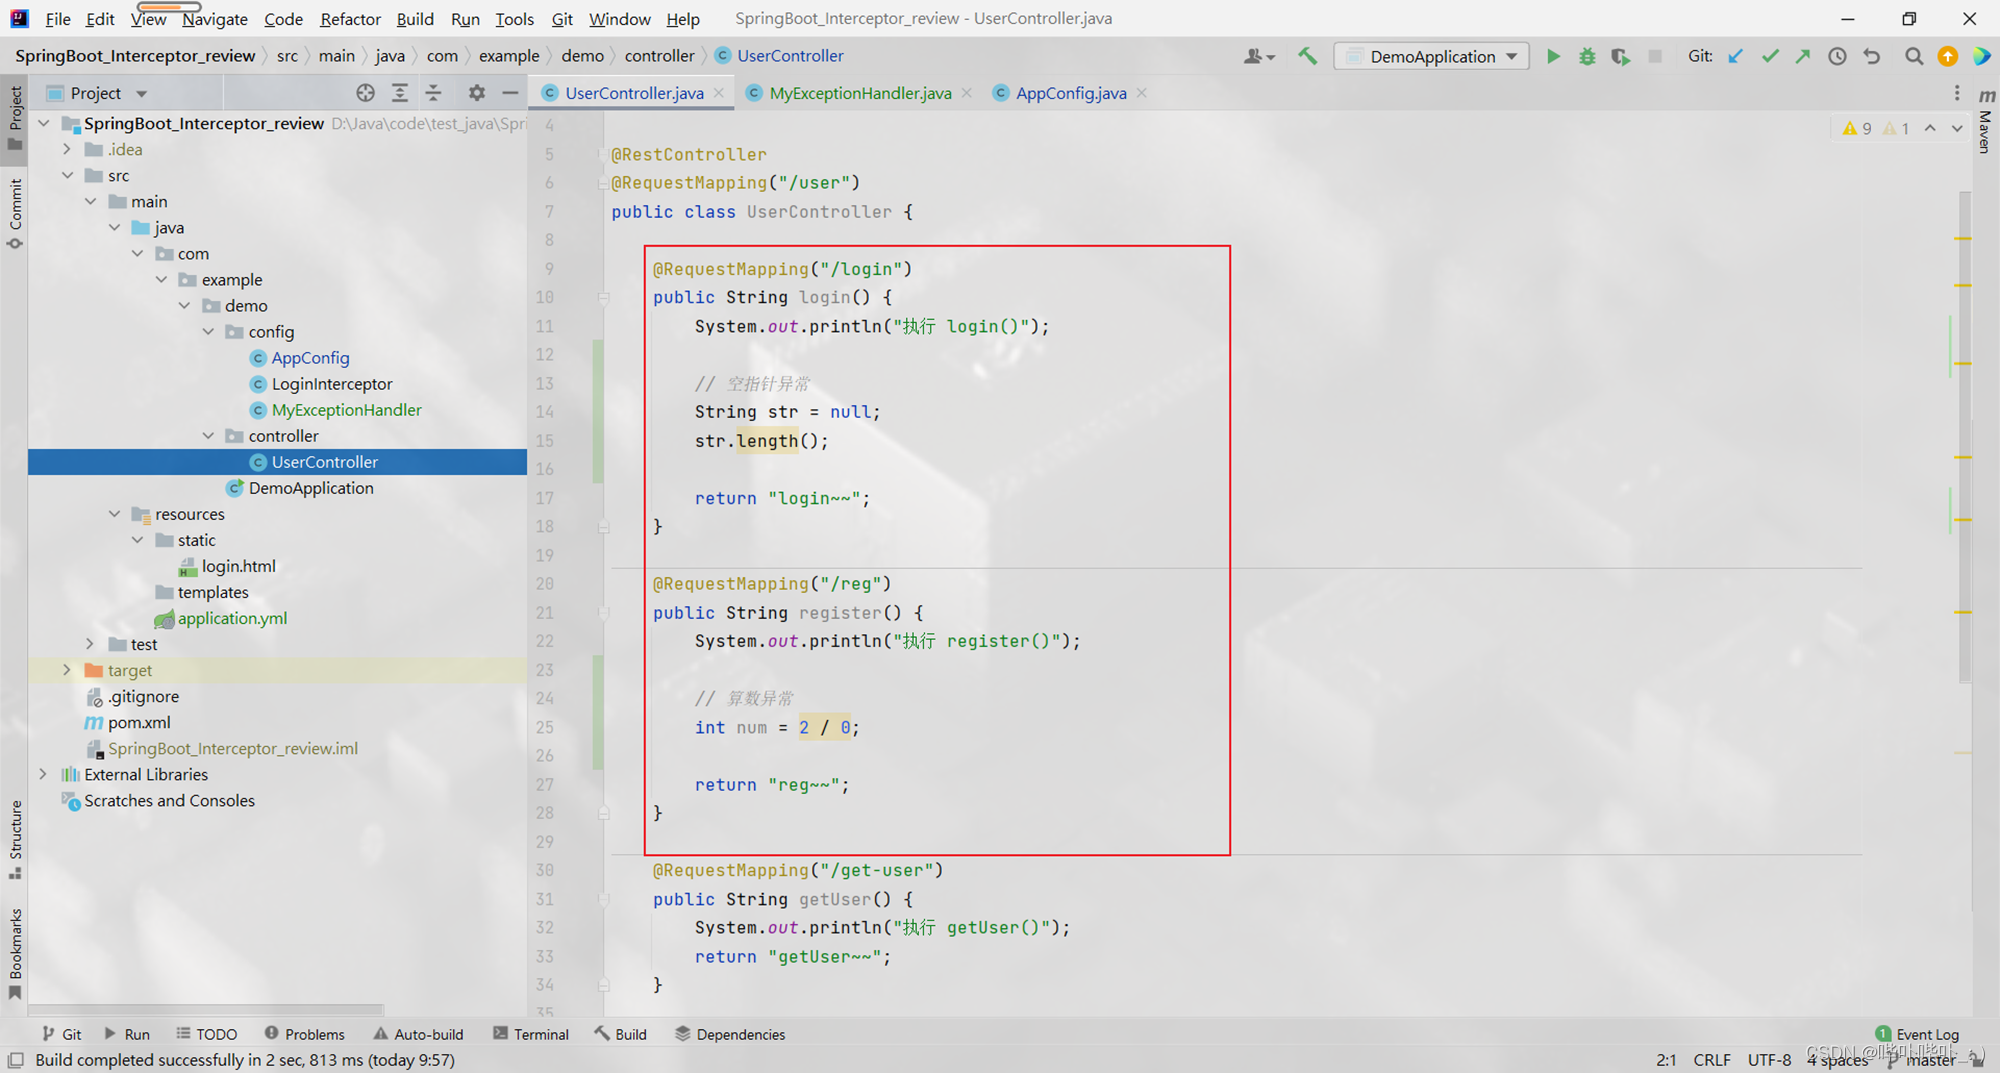Commit changes with the green checkmark icon
The height and width of the screenshot is (1073, 2000).
click(1770, 57)
